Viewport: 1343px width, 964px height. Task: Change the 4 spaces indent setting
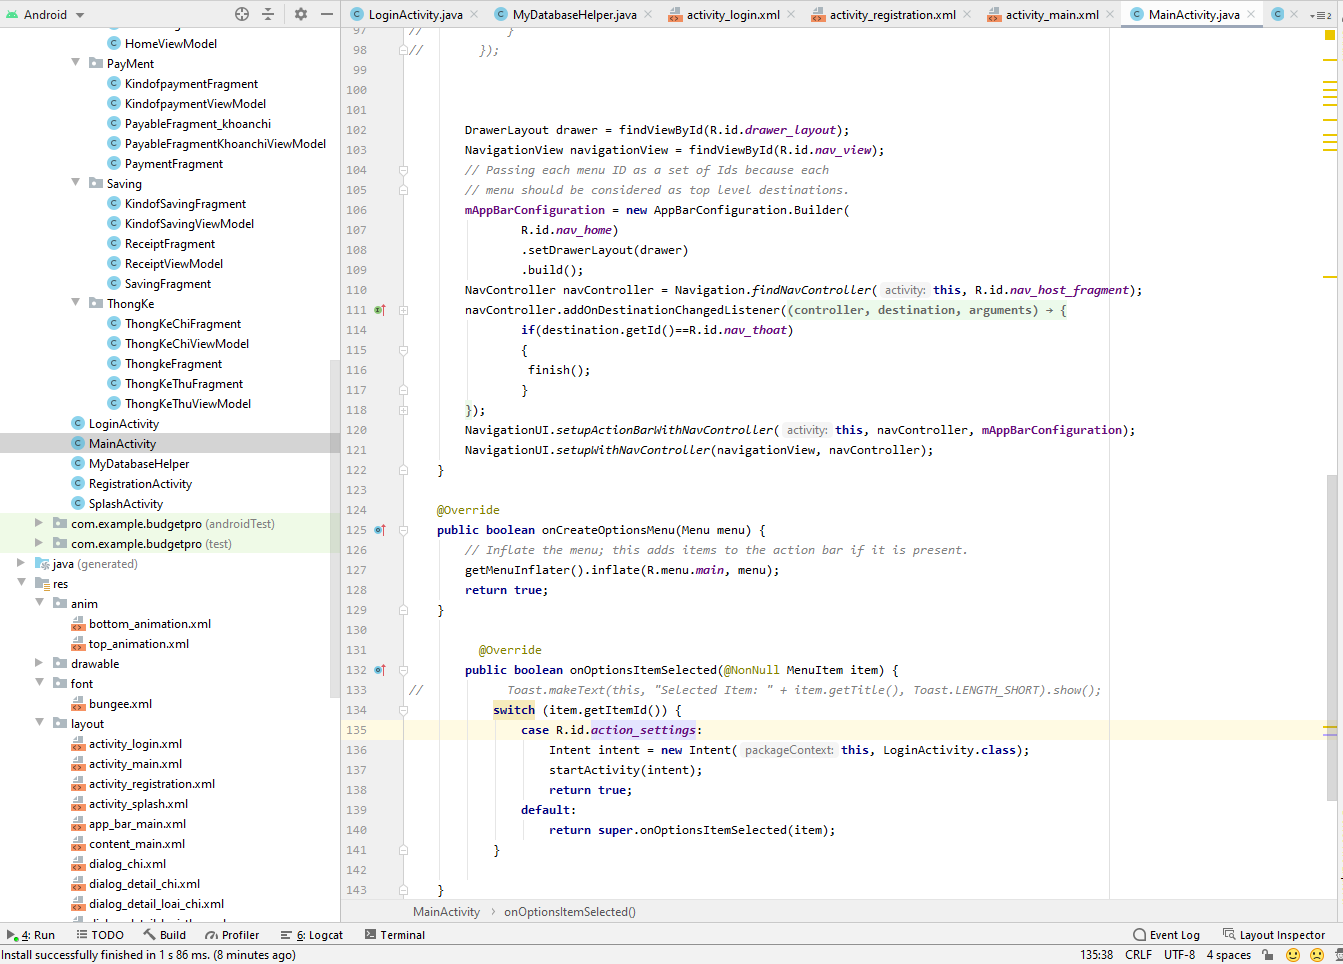tap(1228, 955)
